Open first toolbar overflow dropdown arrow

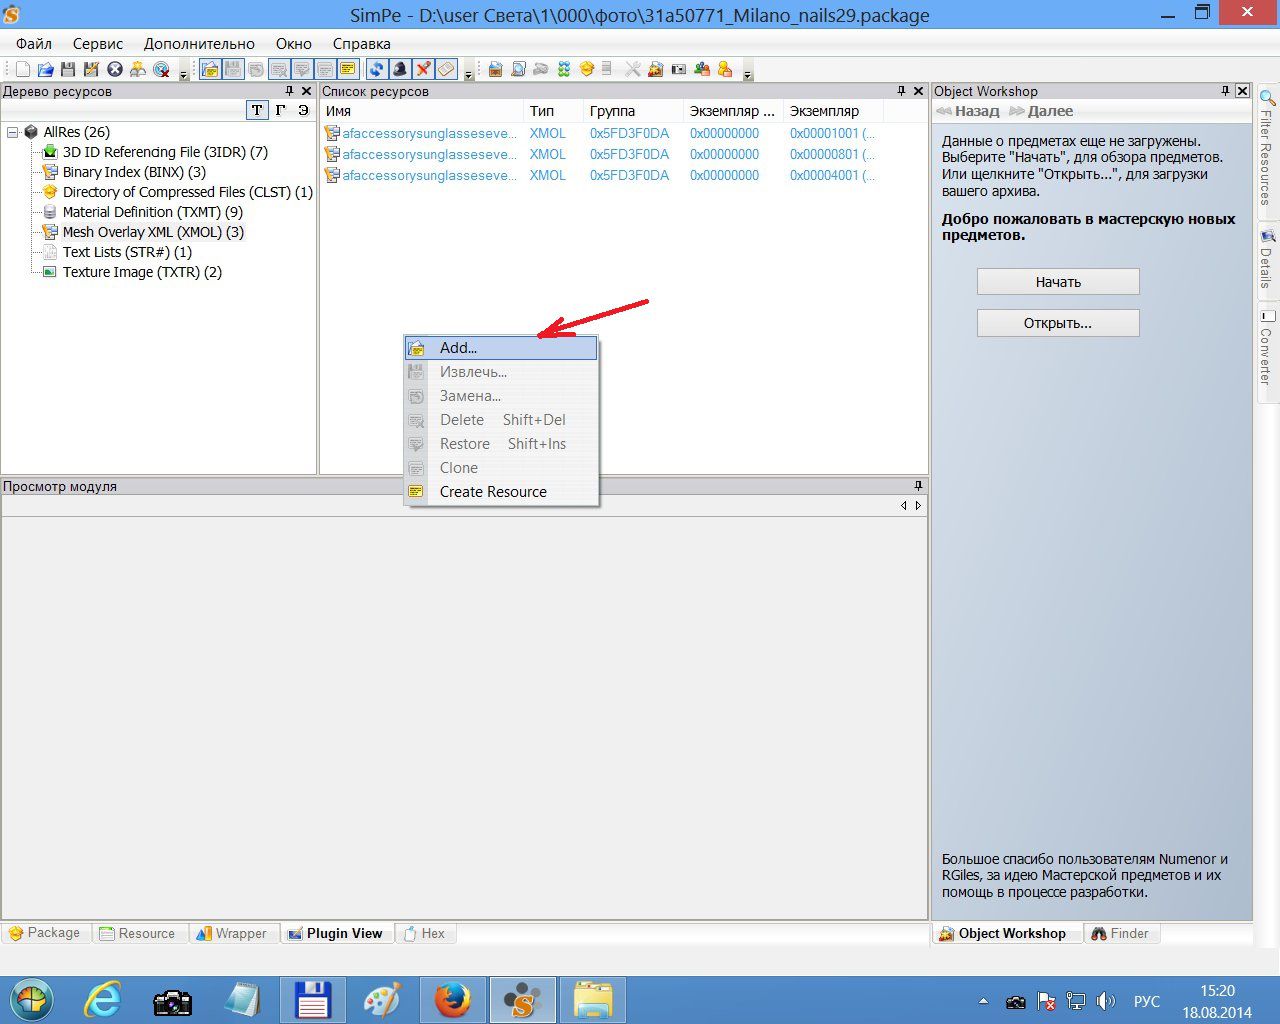click(183, 73)
